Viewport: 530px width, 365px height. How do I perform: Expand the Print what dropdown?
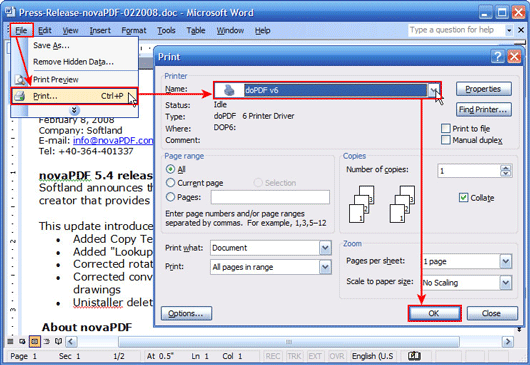point(325,248)
